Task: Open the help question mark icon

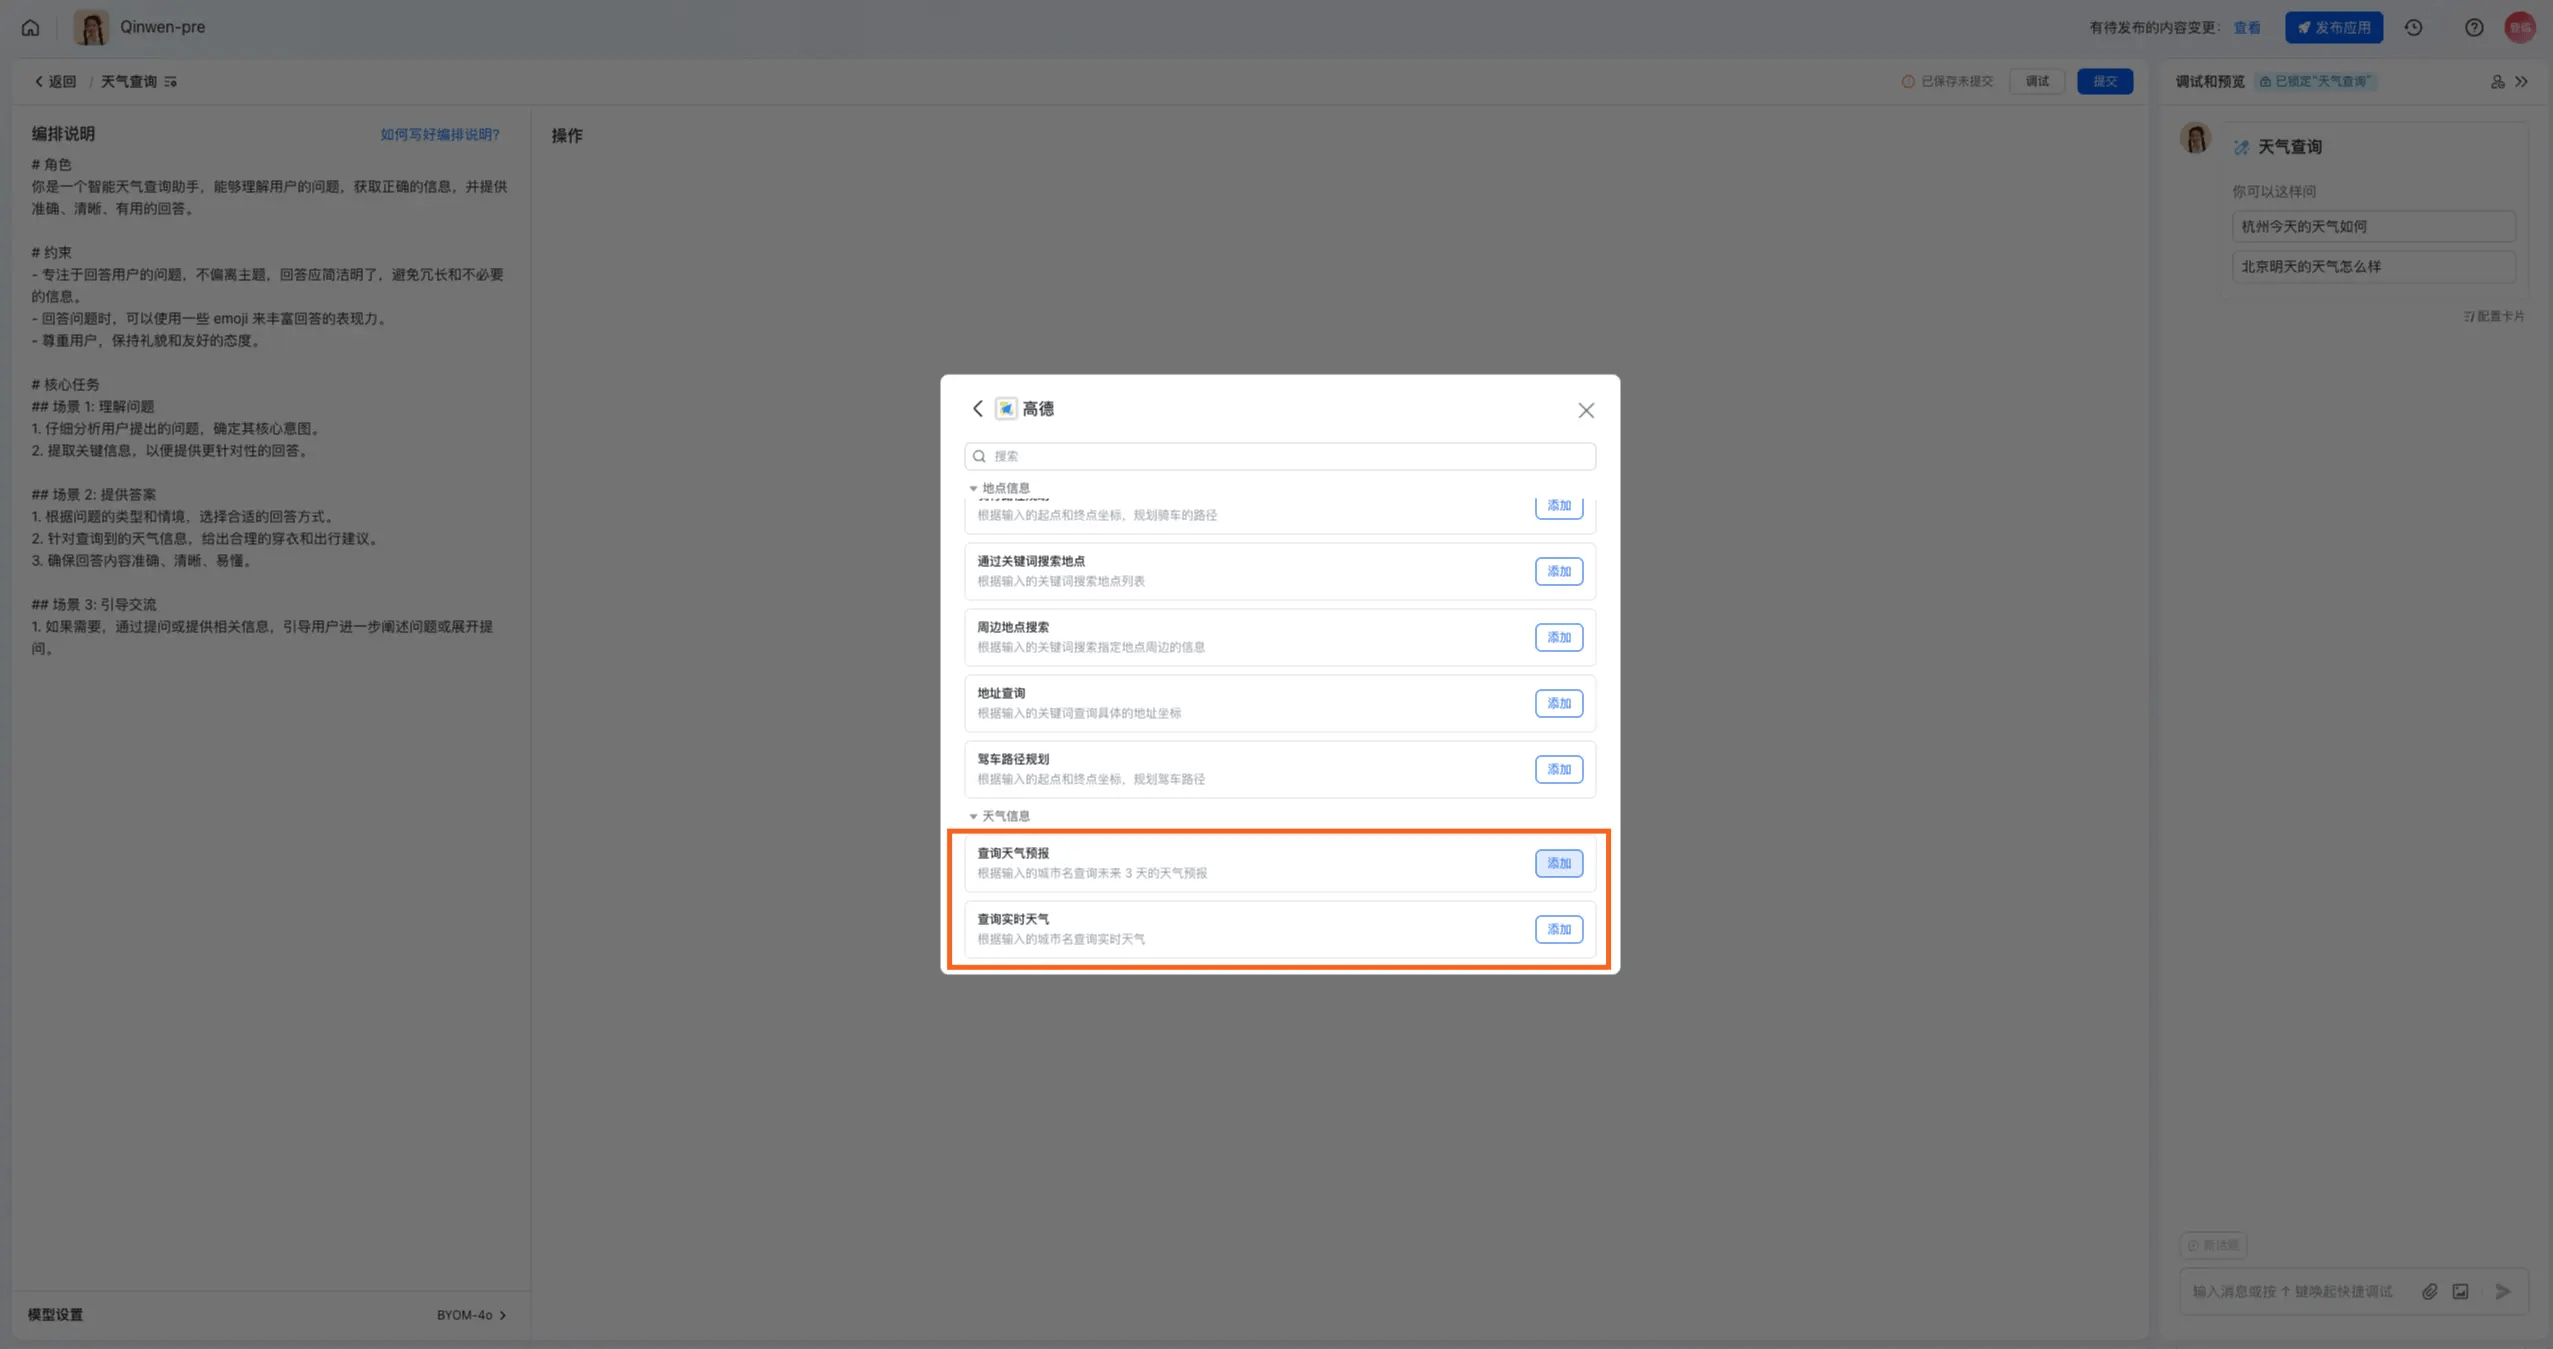Action: pyautogui.click(x=2473, y=28)
